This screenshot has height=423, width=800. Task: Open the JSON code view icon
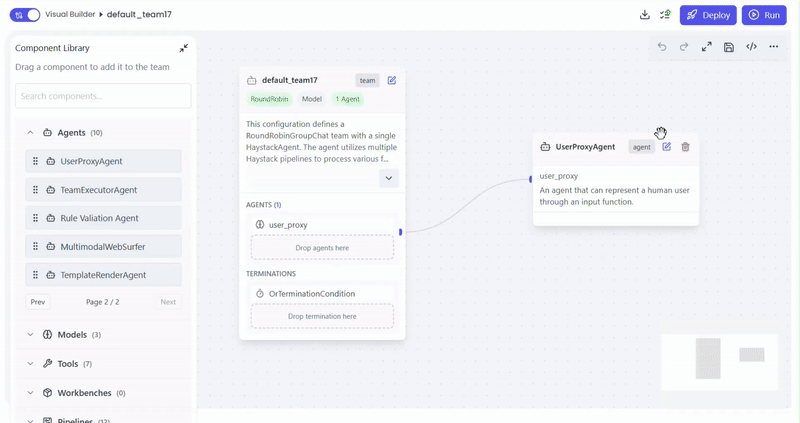point(751,47)
